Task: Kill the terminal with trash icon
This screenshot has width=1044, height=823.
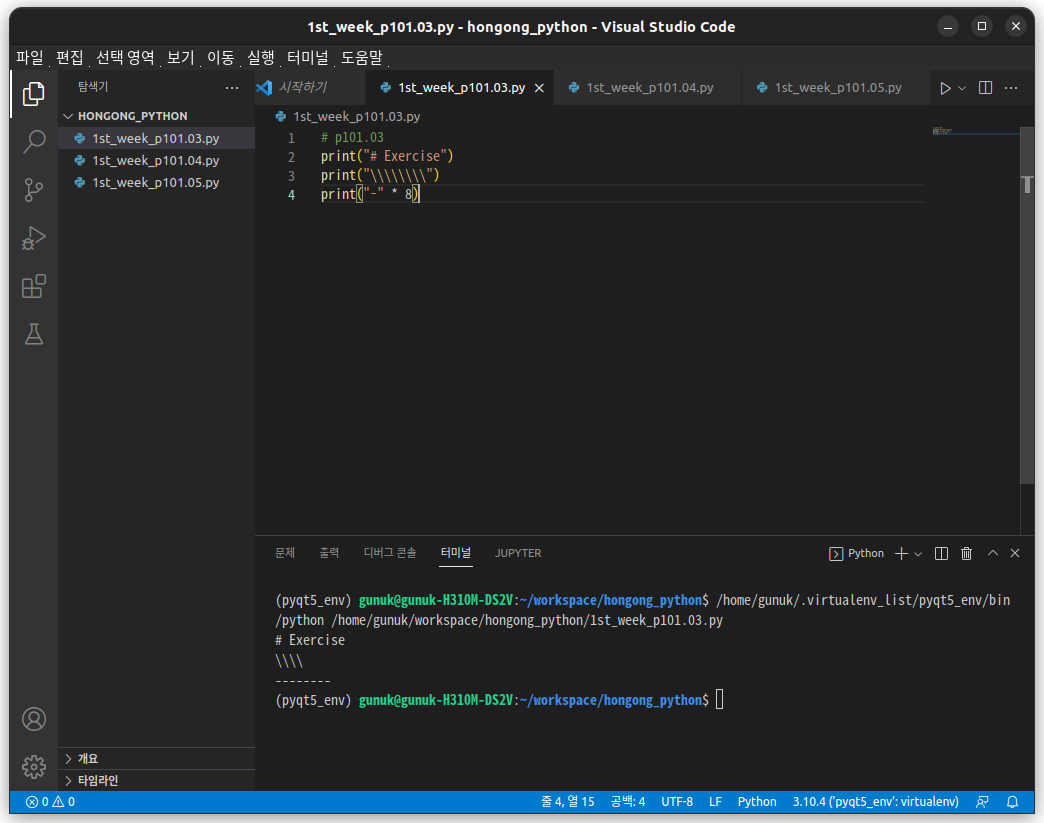Action: 966,553
